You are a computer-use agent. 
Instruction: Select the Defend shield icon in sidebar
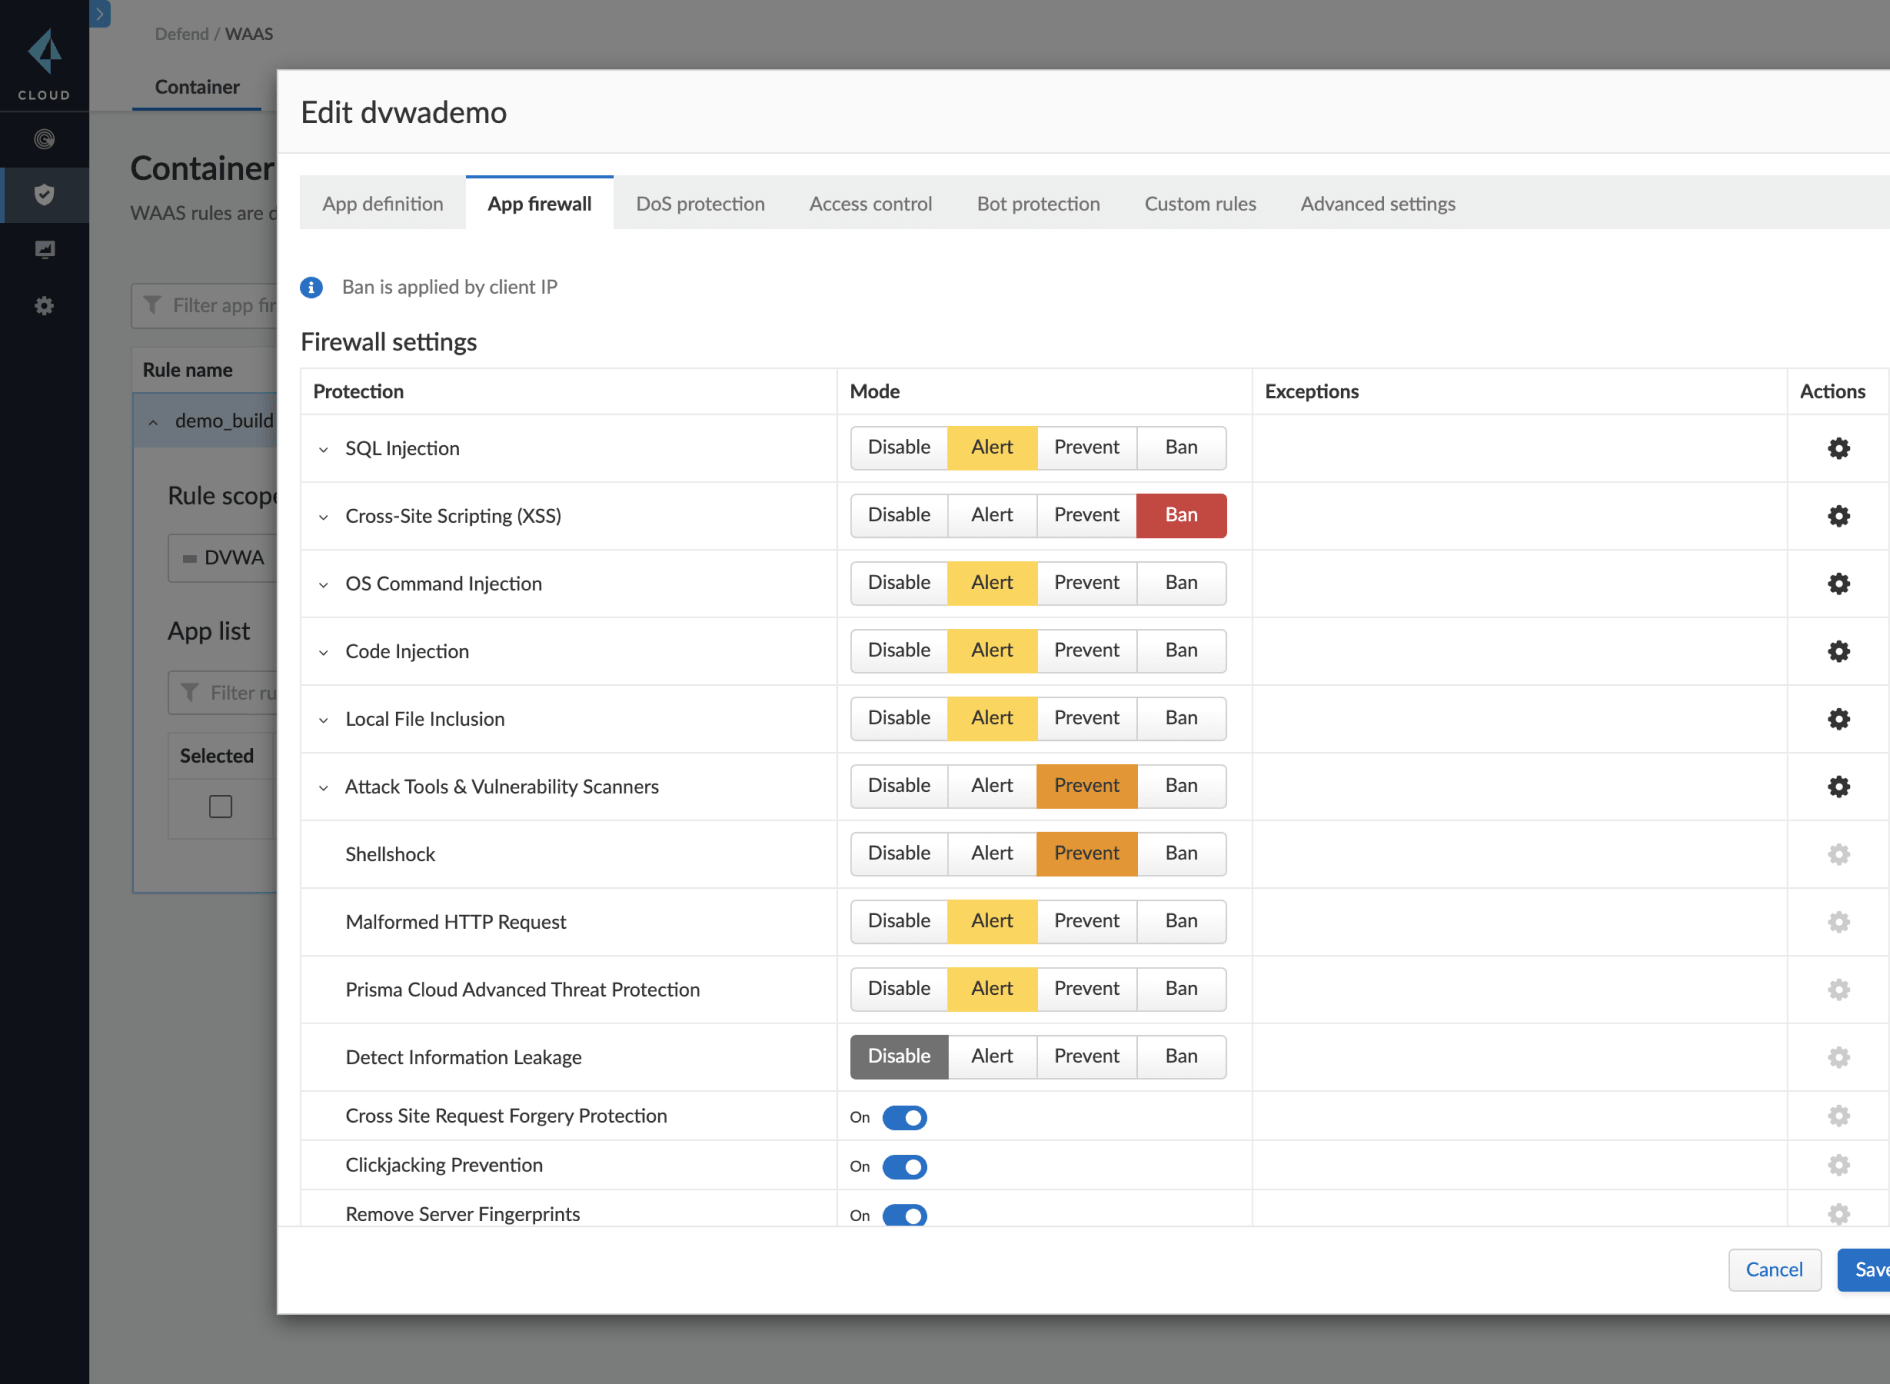pyautogui.click(x=44, y=195)
